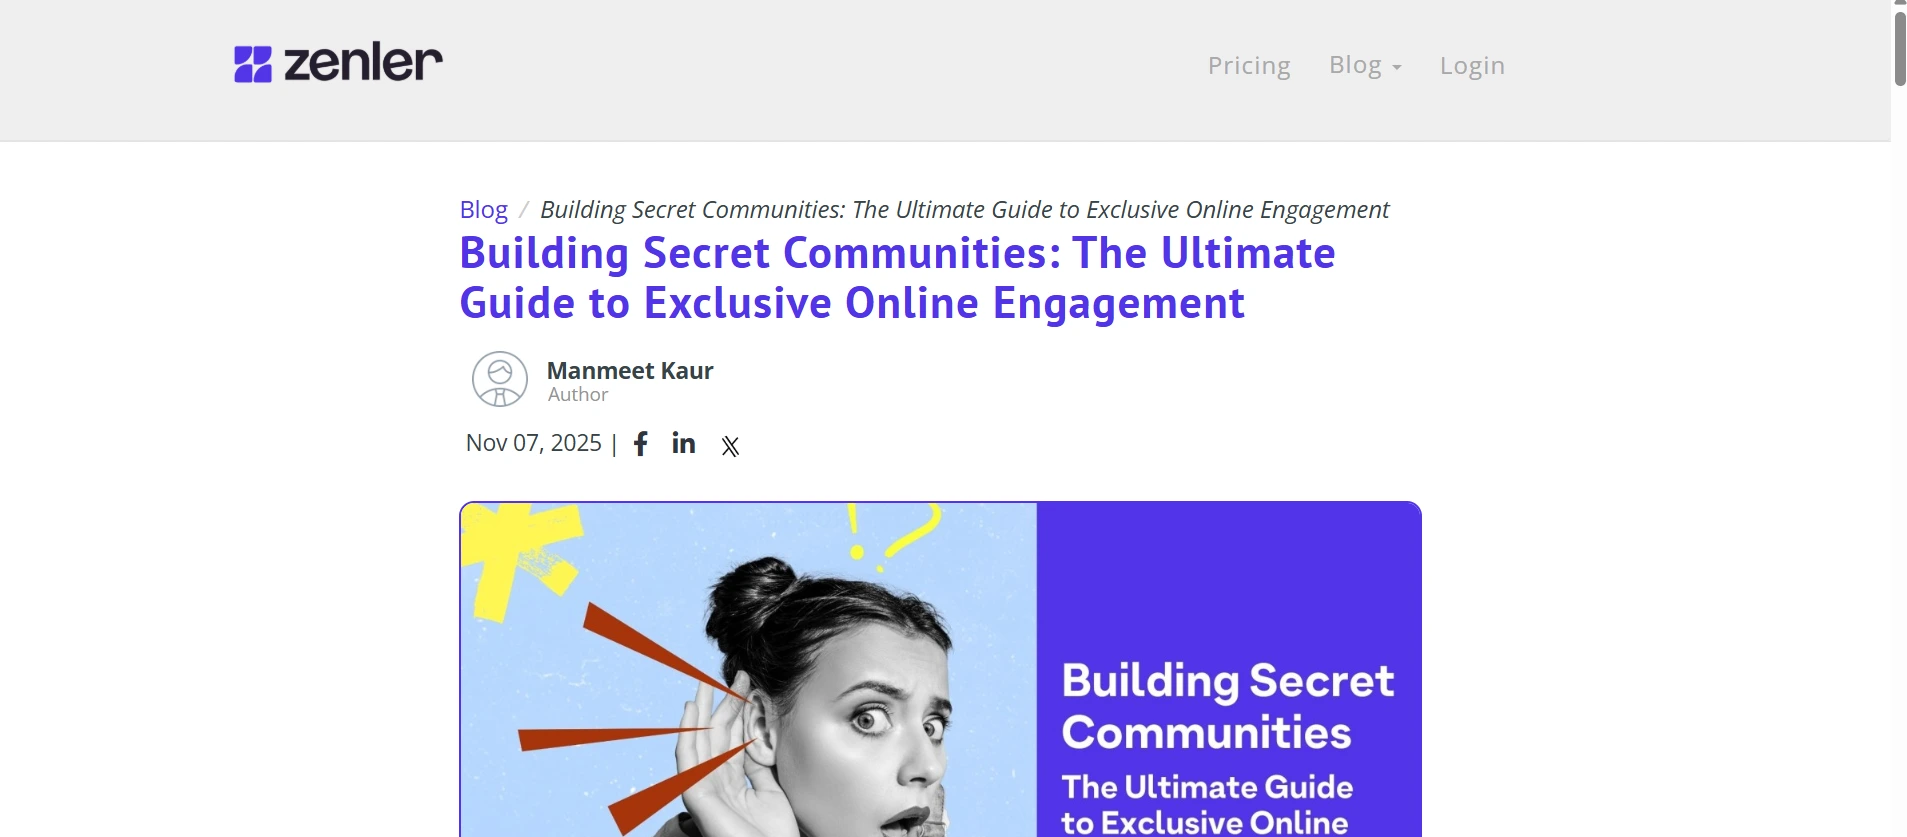Click author name Manmeet Kaur
The height and width of the screenshot is (837, 1907).
coord(630,371)
